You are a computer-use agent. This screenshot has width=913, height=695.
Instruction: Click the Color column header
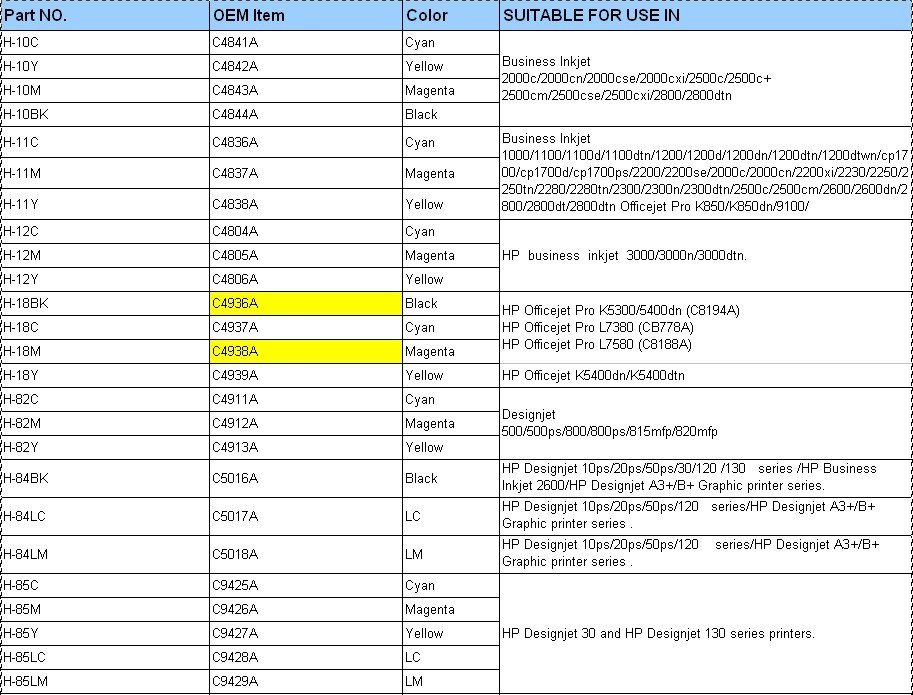coord(450,16)
